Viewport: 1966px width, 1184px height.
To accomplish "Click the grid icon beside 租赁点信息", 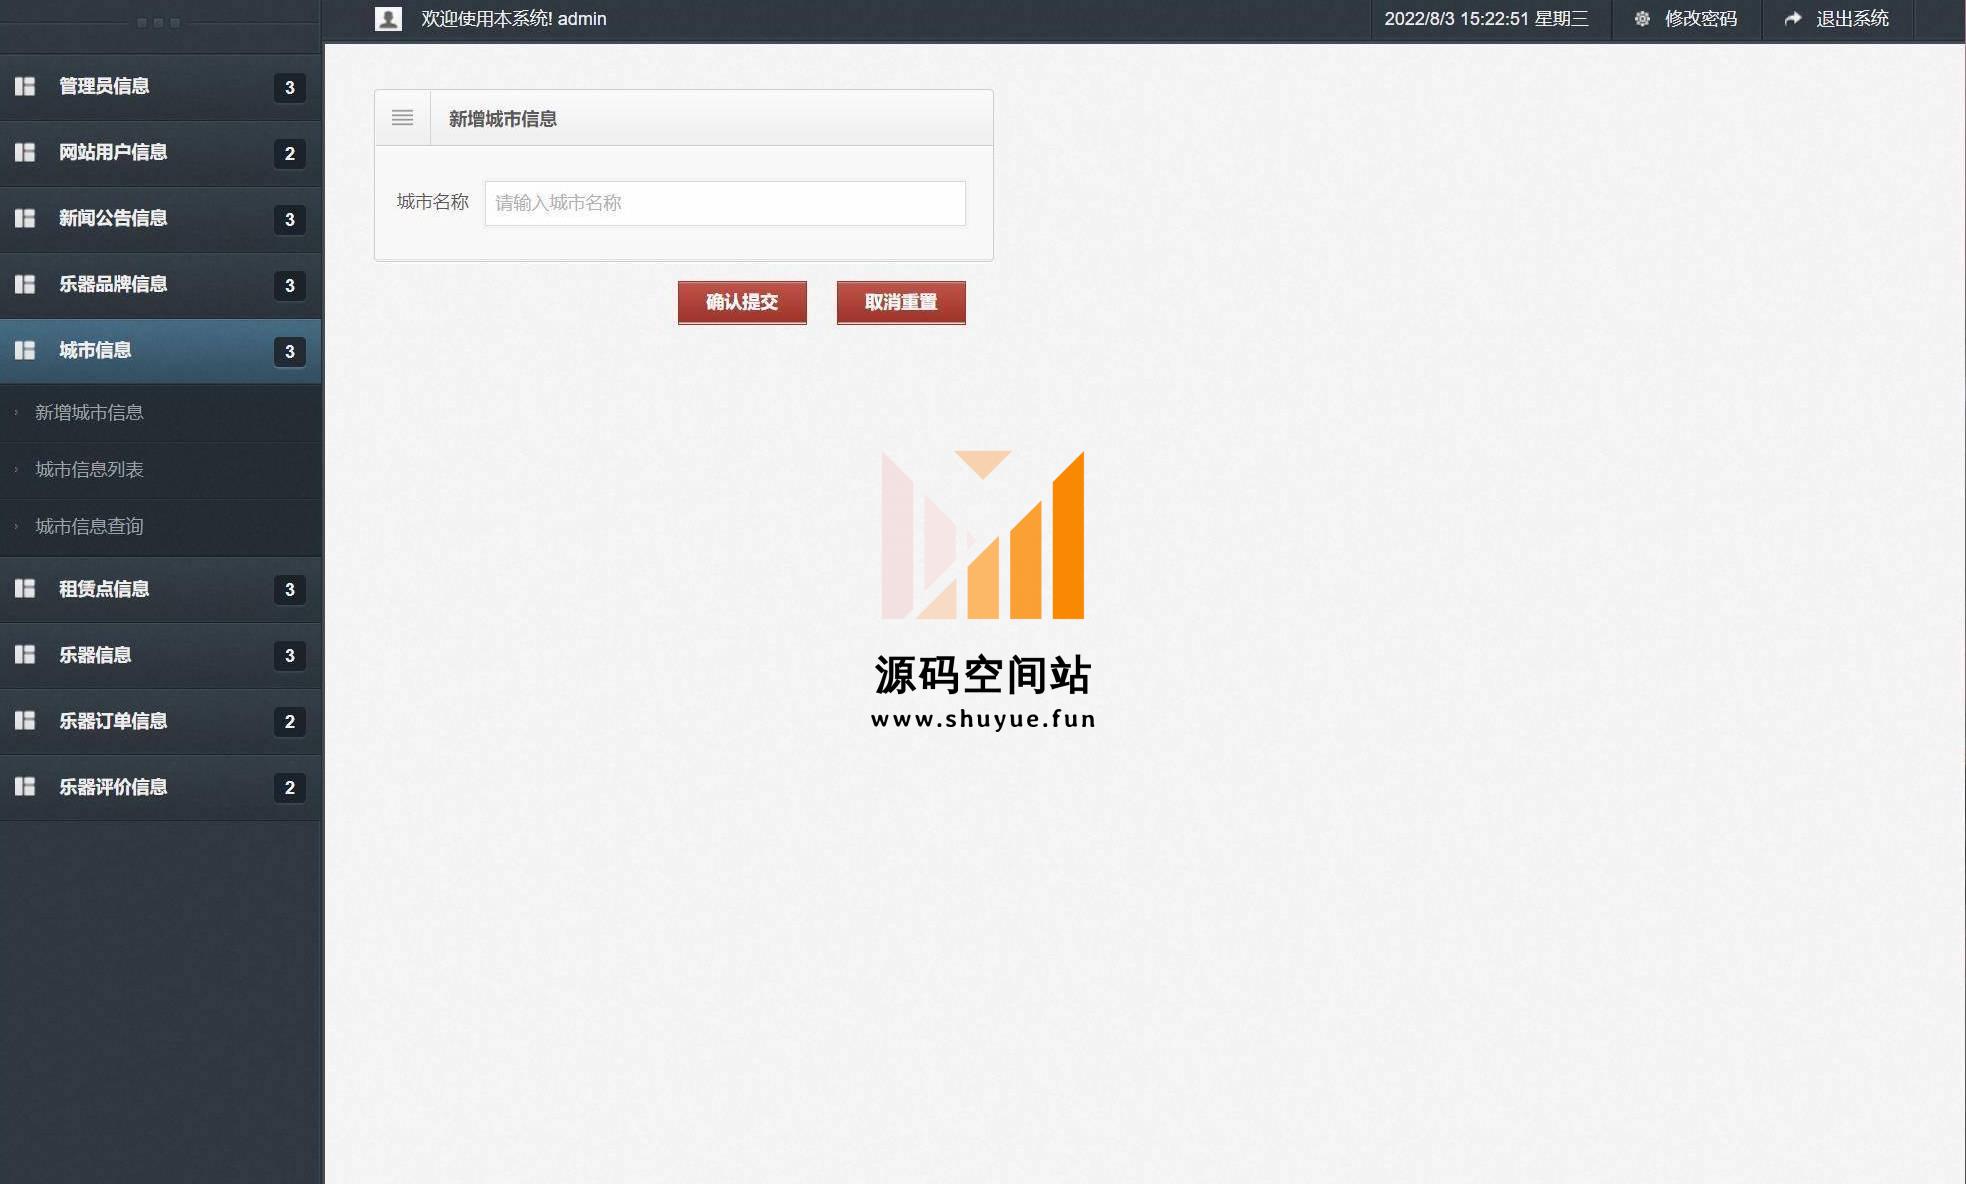I will pyautogui.click(x=25, y=589).
